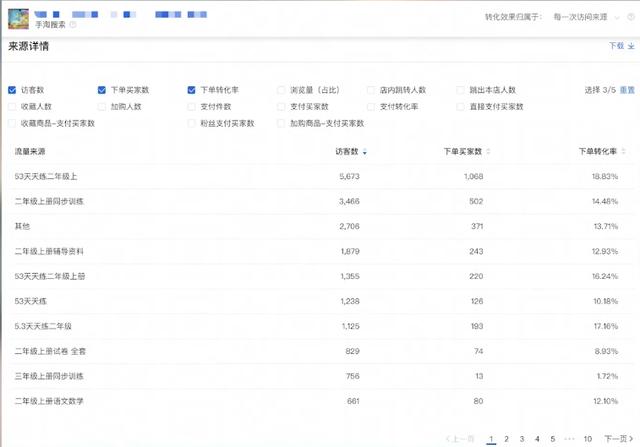
Task: Enable the 跳出本店人数 checkbox
Action: coord(460,90)
